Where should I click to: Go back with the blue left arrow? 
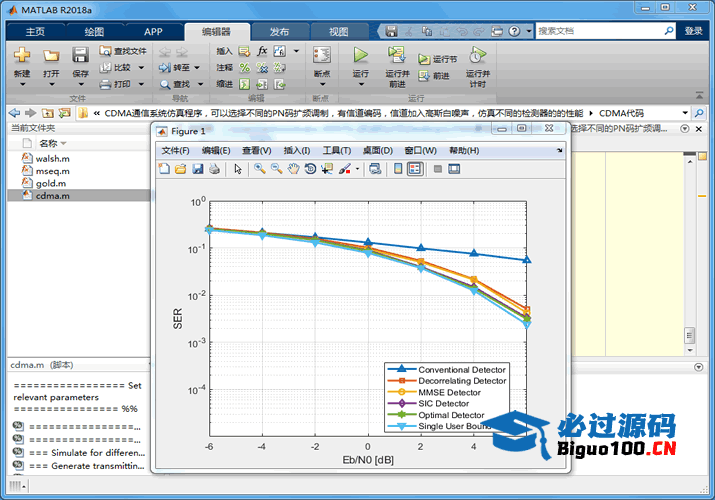(14, 113)
